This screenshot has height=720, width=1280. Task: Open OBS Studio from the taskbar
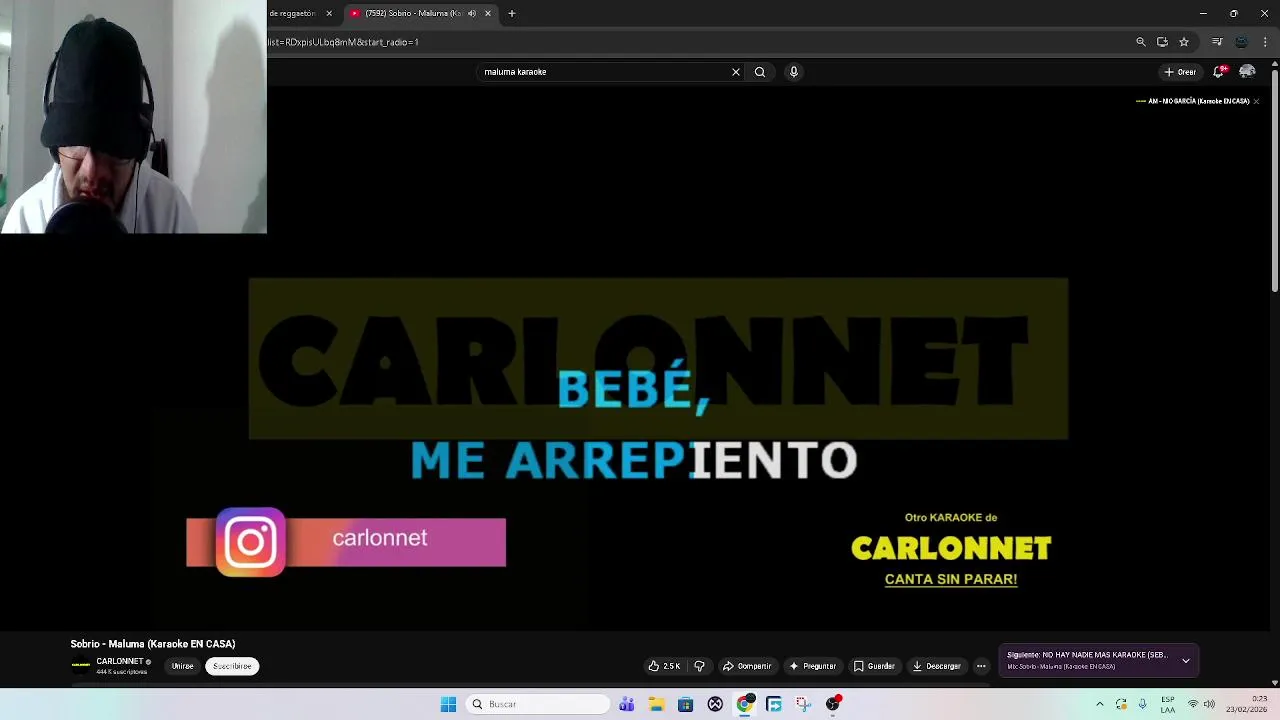[833, 704]
